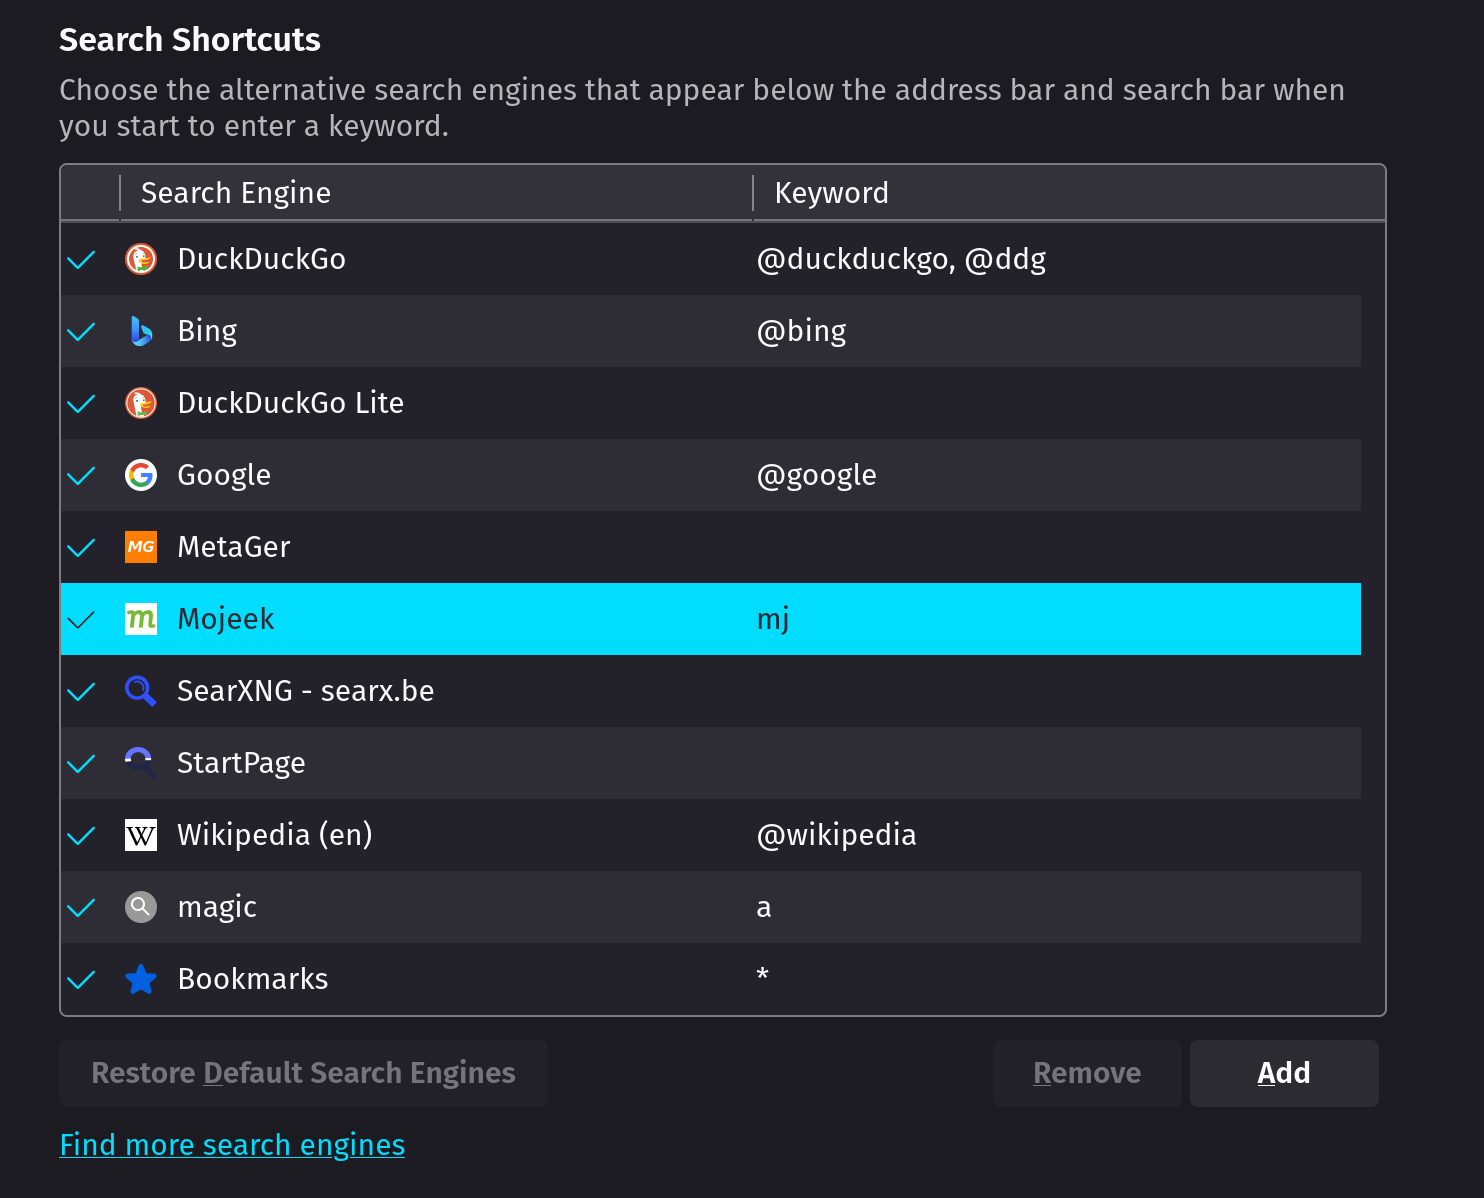Click the @duckduckgo, @ddg keyword cell
The height and width of the screenshot is (1198, 1484).
[901, 259]
